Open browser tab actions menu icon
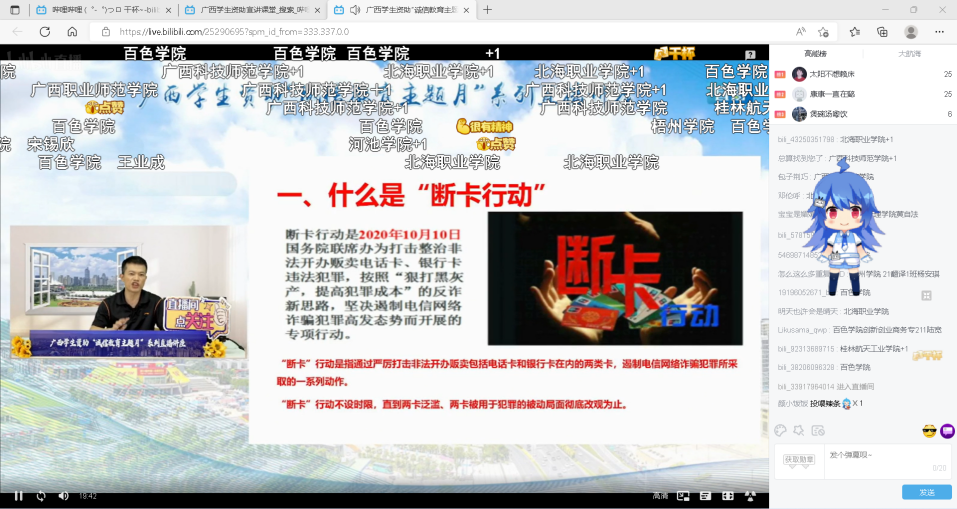Viewport: 957px width, 509px height. 15,10
